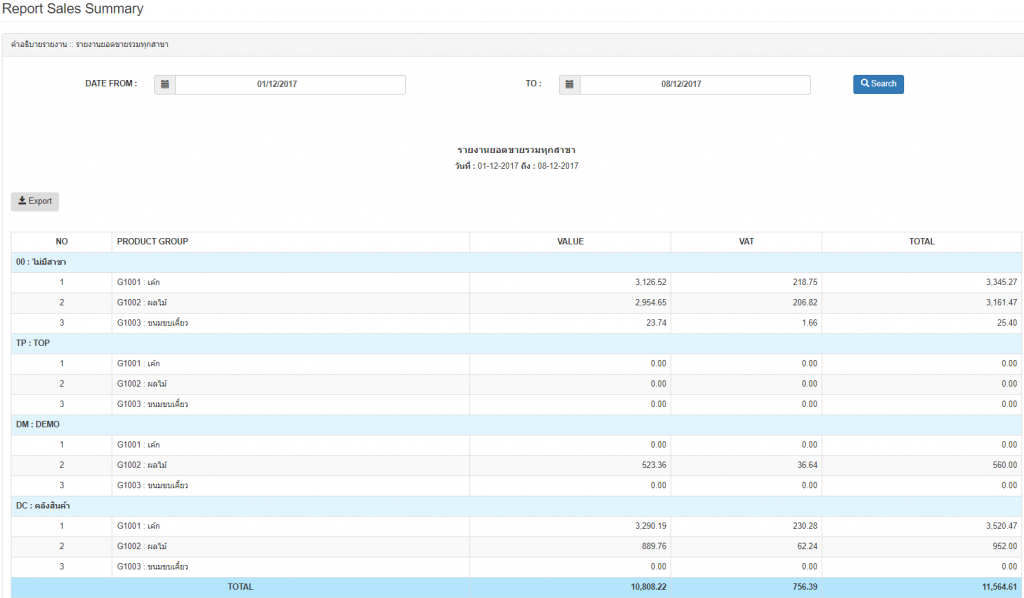Select the PRODUCT GROUP column header
Image resolution: width=1024 pixels, height=598 pixels.
tap(291, 242)
